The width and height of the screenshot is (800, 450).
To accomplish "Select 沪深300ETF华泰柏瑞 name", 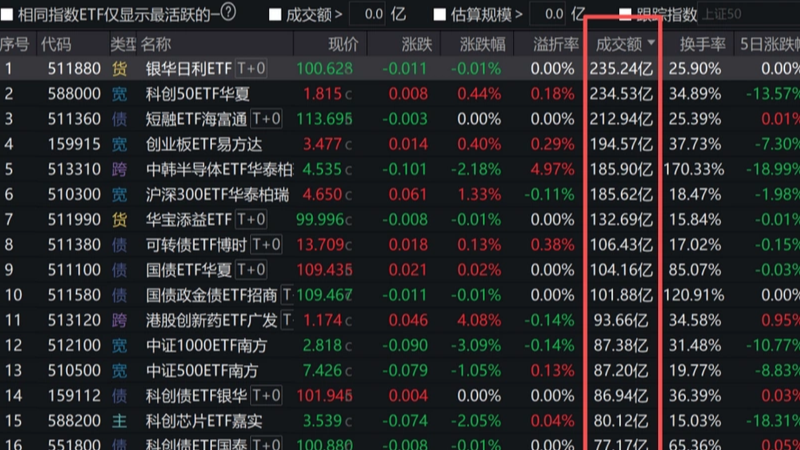I will tap(217, 194).
